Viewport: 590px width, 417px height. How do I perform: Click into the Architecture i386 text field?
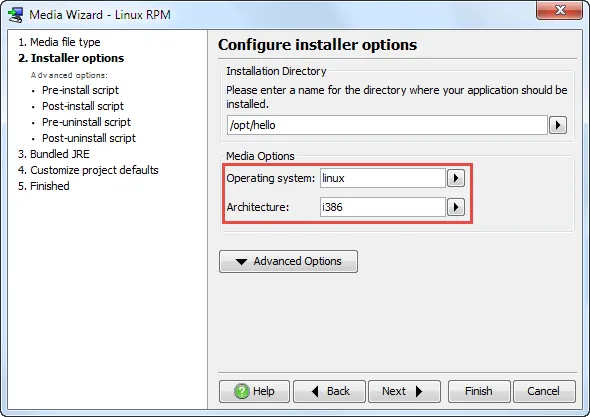tap(383, 207)
